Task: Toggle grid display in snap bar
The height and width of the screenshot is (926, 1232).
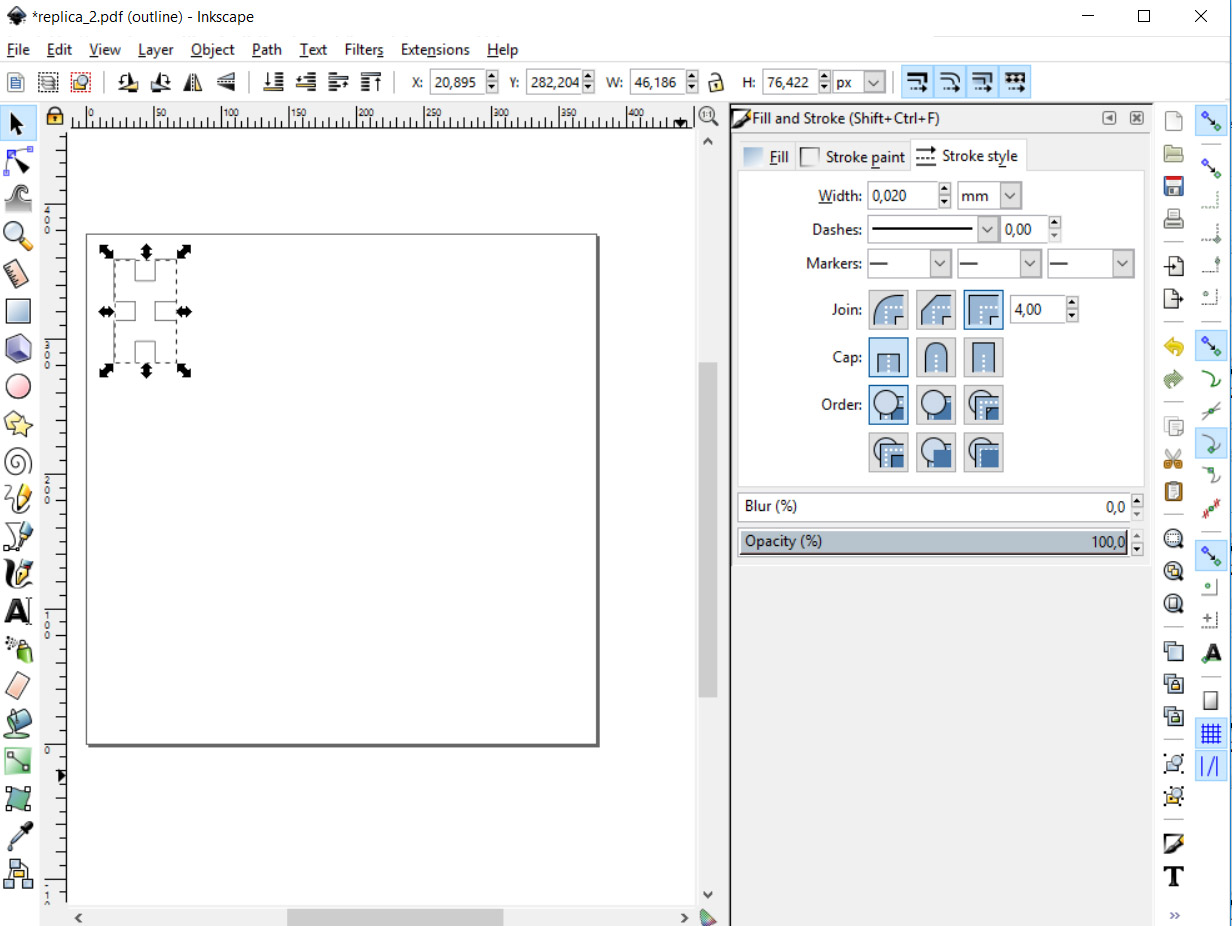Action: 1211,734
